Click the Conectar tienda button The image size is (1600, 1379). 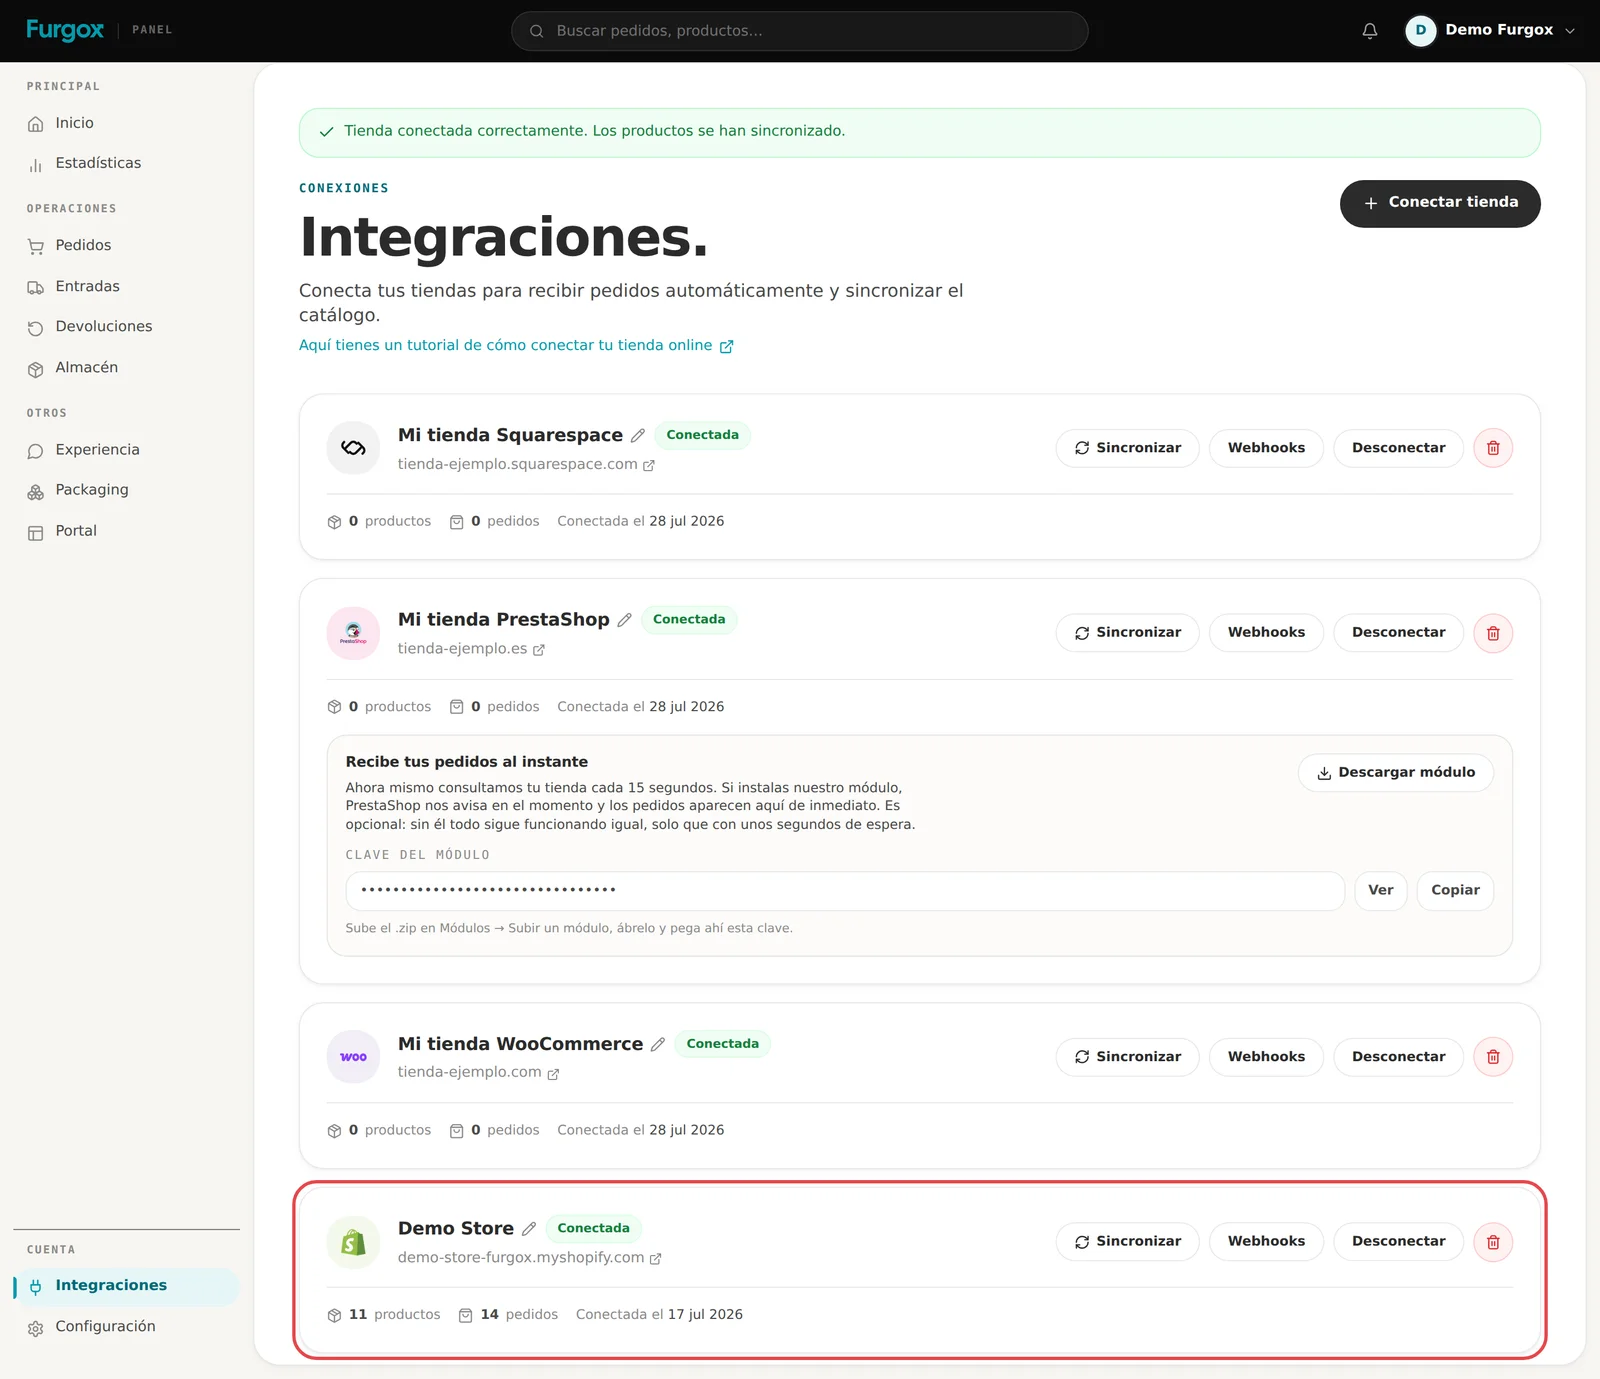pos(1440,203)
